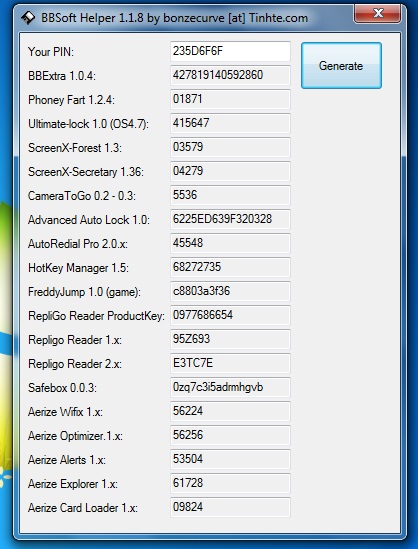418x549 pixels.
Task: Click the 'ScreenX-Forest 1.3:' label
Action: (75, 148)
